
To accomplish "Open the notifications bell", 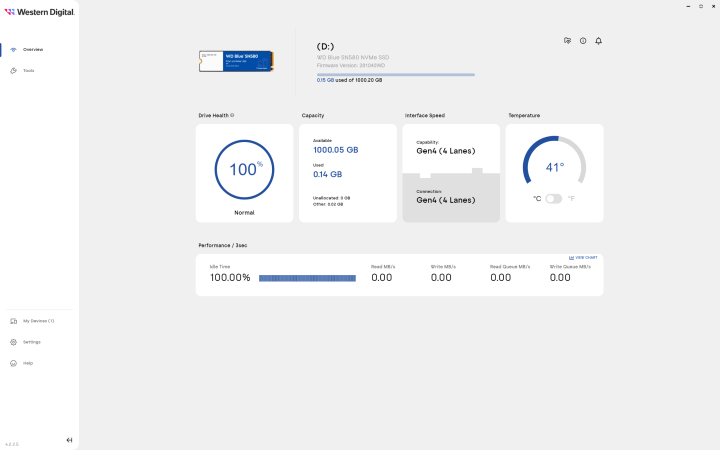I will (598, 41).
